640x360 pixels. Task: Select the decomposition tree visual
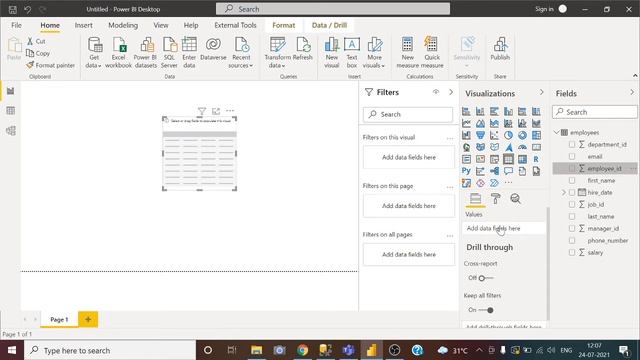point(494,171)
